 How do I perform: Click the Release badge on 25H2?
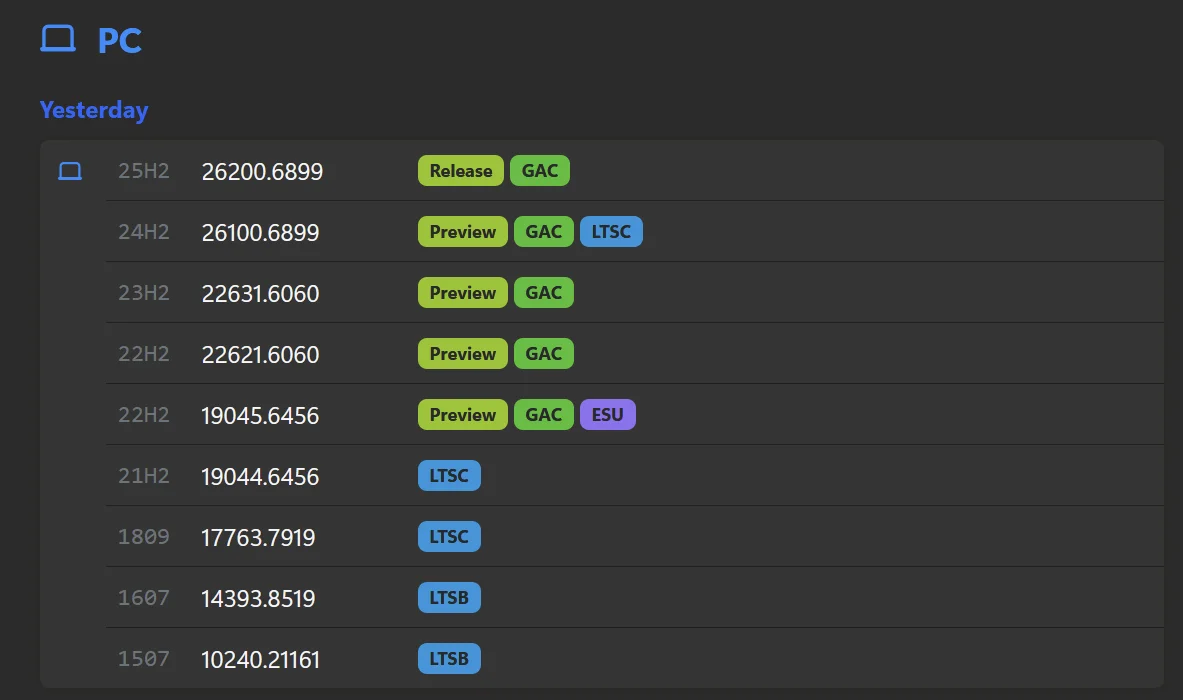click(461, 171)
